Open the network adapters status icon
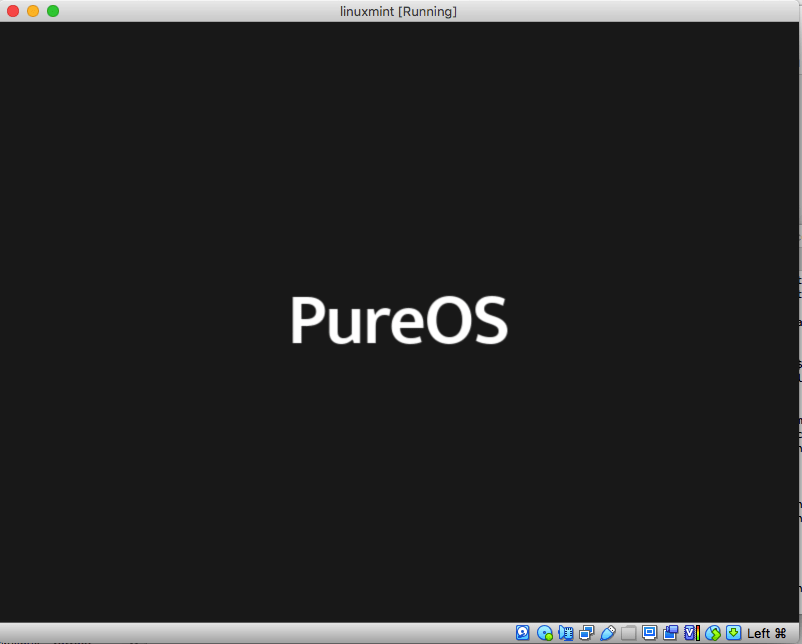This screenshot has width=802, height=644. (586, 633)
